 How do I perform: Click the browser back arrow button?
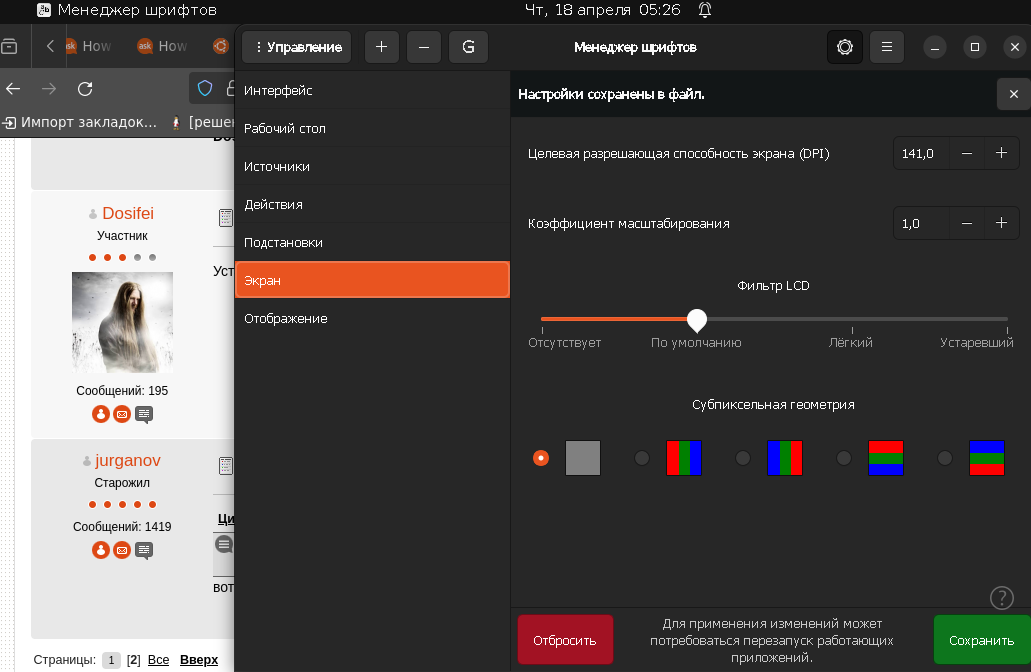pyautogui.click(x=13, y=89)
